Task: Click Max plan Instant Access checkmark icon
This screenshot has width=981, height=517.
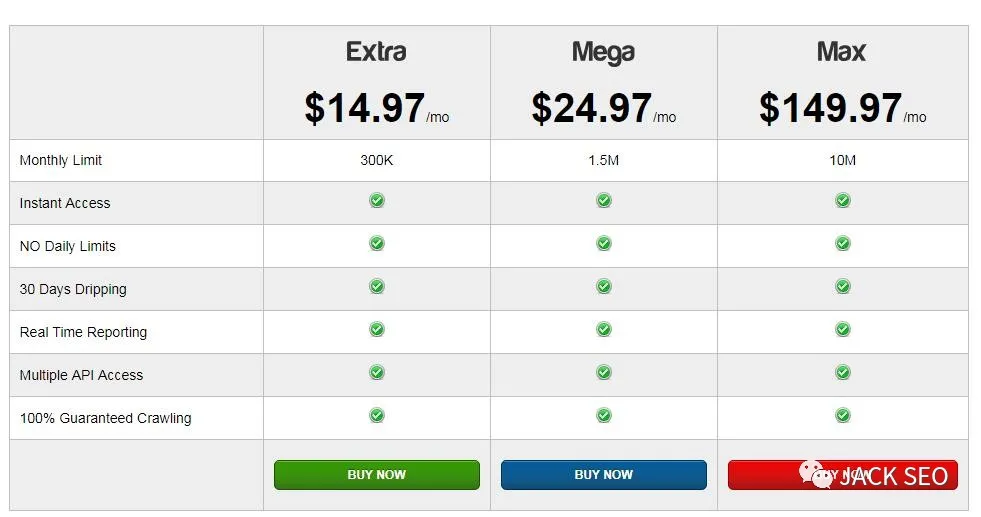Action: (843, 201)
